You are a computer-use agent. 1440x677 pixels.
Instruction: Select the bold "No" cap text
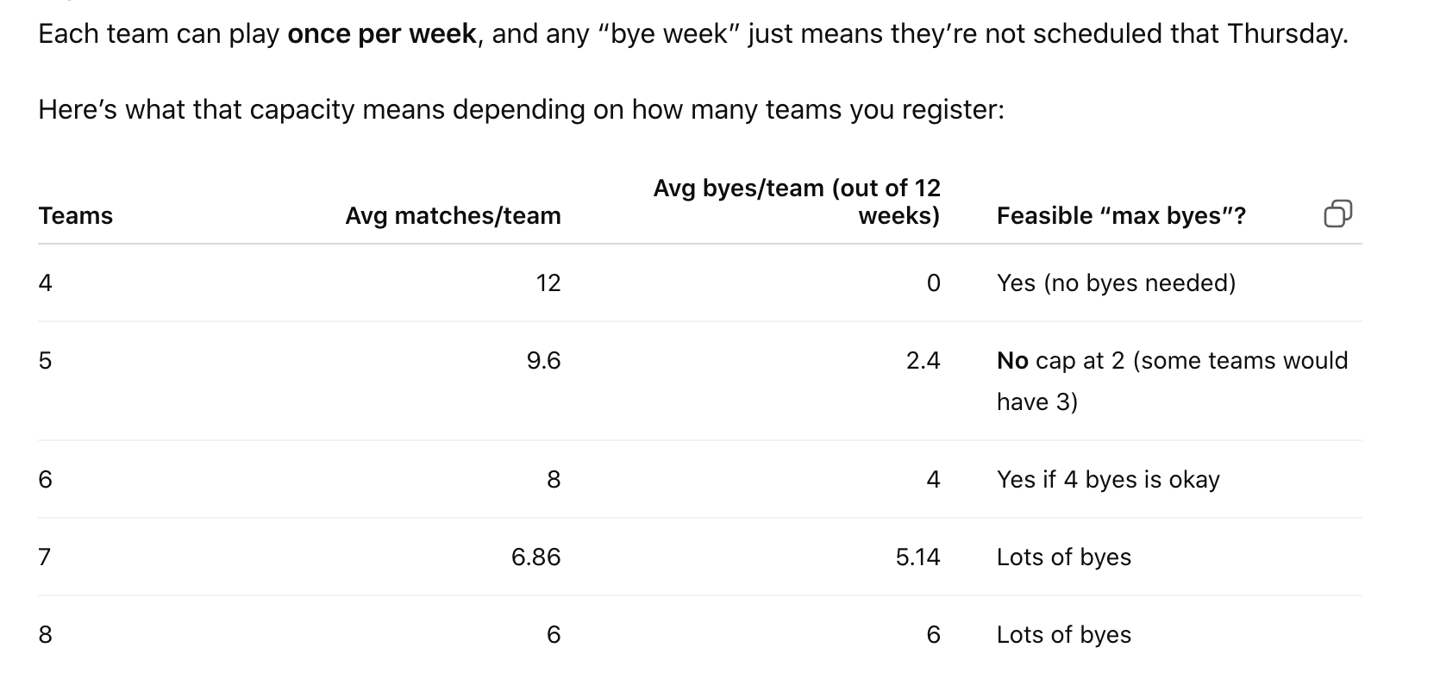[1012, 361]
